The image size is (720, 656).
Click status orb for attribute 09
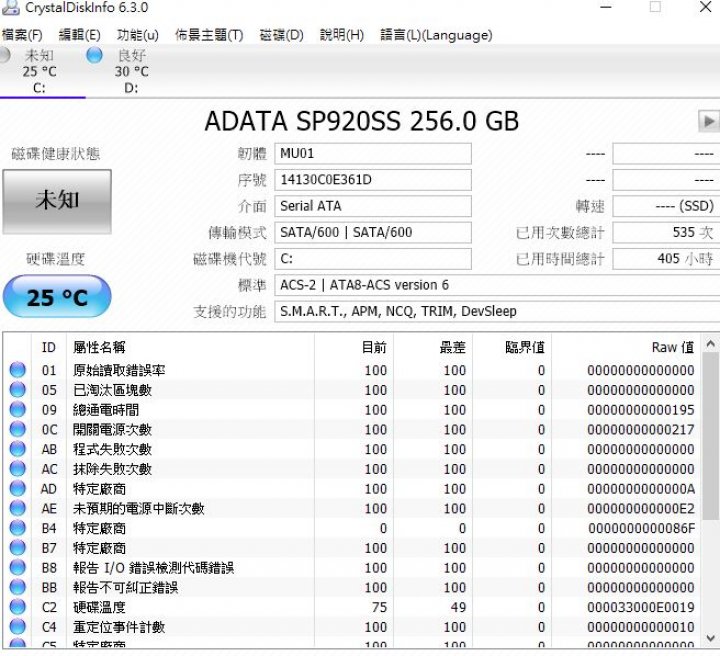tap(17, 409)
